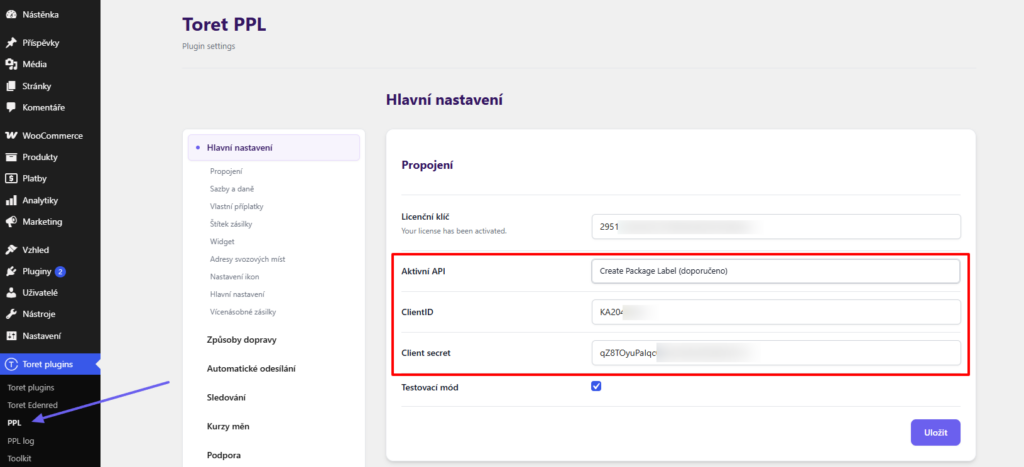The width and height of the screenshot is (1024, 467).
Task: Click the Příspěvky pin icon
Action: pyautogui.click(x=10, y=43)
